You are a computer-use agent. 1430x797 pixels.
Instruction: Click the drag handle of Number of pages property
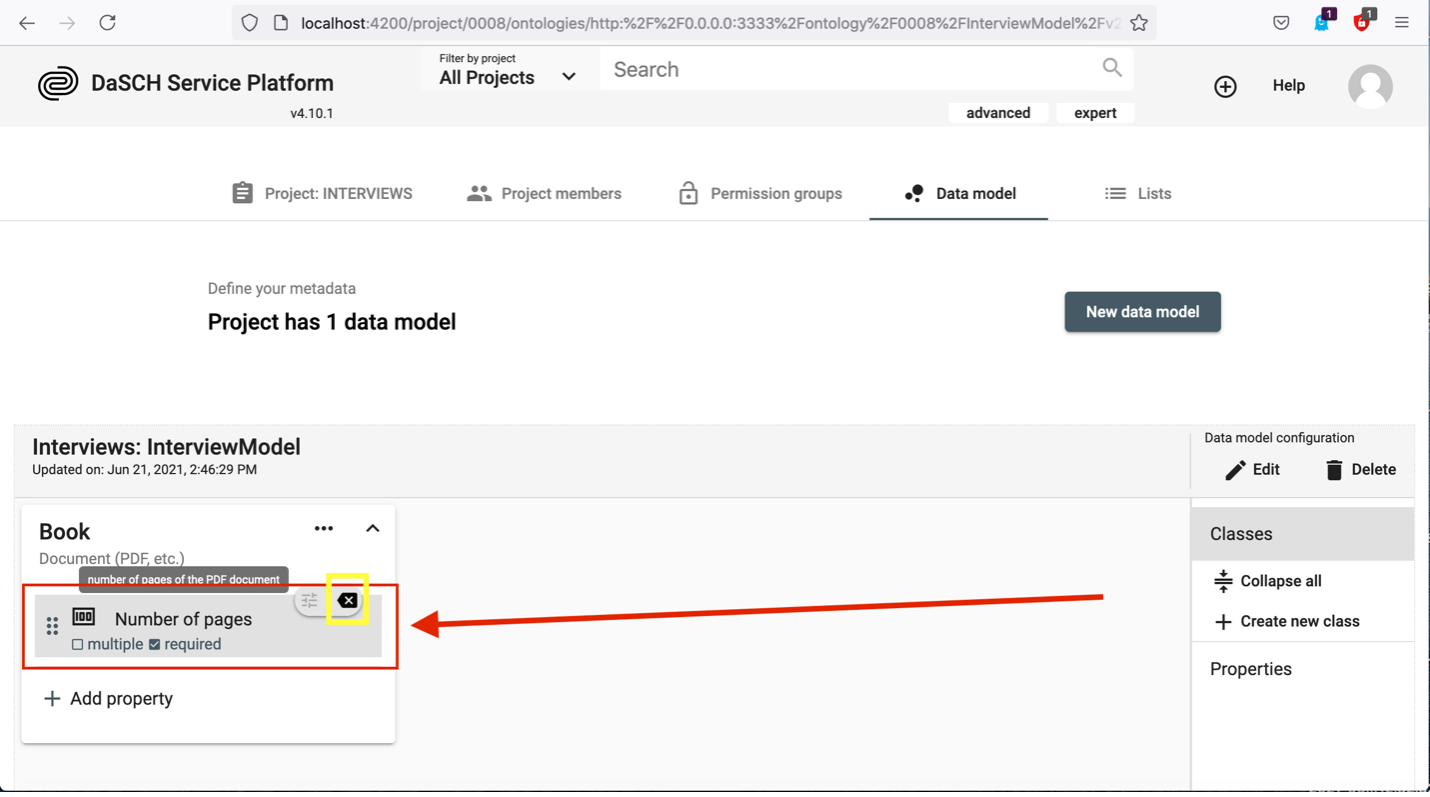(x=52, y=626)
